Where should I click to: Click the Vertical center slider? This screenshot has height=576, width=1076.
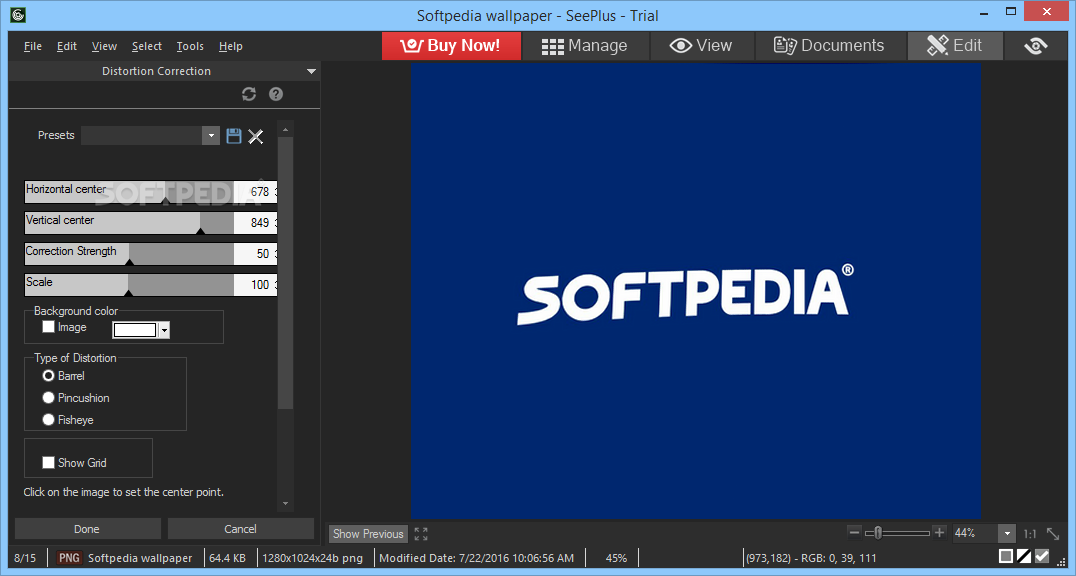(129, 223)
